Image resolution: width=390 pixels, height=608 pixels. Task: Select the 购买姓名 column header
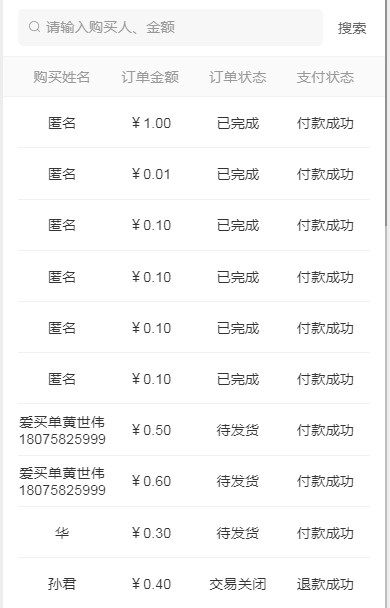pos(62,77)
